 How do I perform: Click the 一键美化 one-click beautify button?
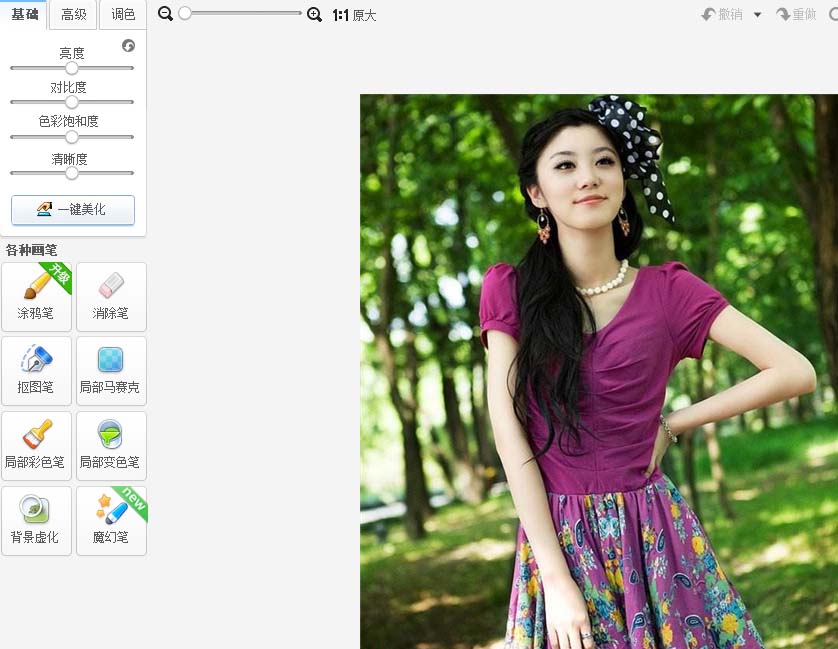click(x=73, y=210)
